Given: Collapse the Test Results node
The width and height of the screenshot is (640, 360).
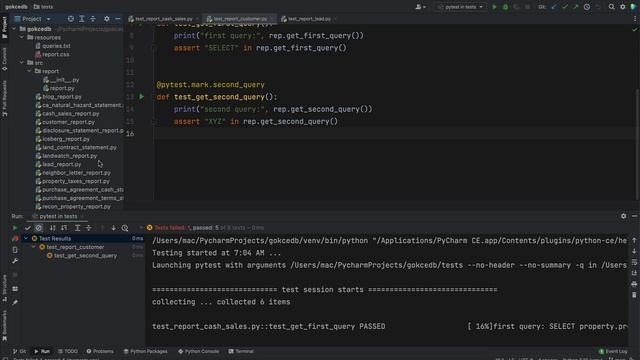Looking at the screenshot, I should click(26, 238).
